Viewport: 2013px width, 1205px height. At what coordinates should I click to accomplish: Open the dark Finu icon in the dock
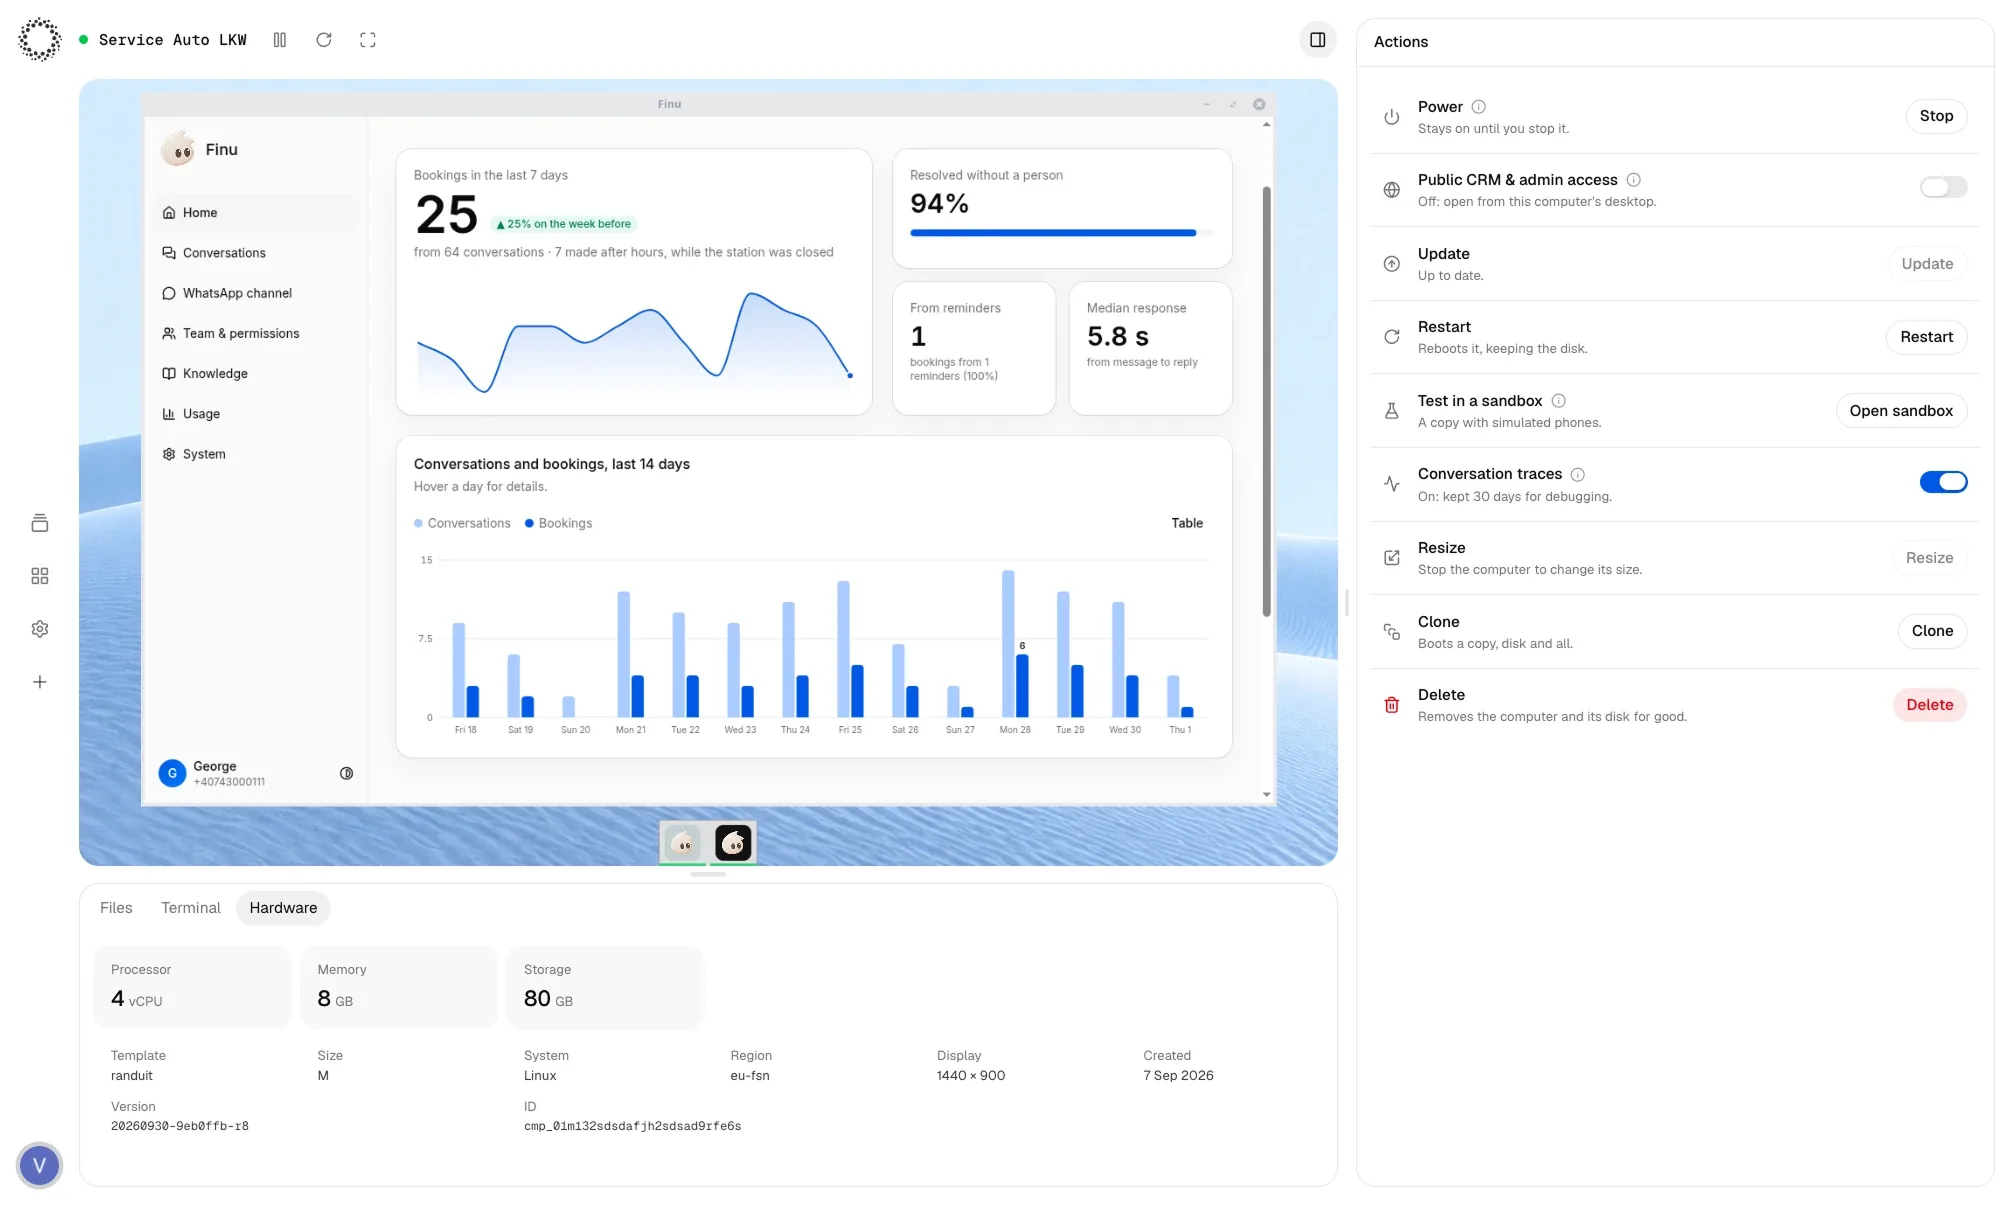(x=734, y=843)
